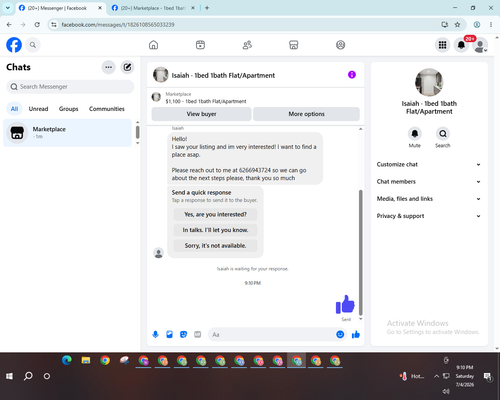
Task: Send quick reply 'Yes, are you interested?'
Action: pos(215,214)
